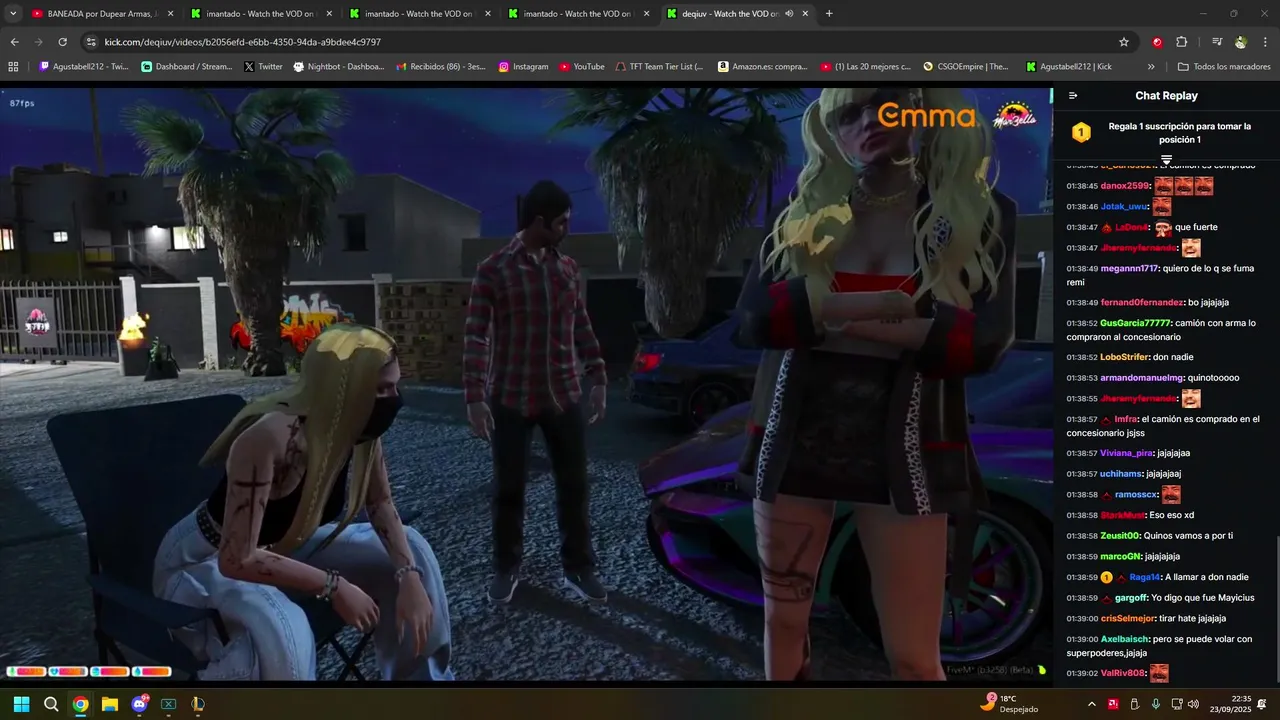Open GusGarcia77777's chat username
Image resolution: width=1280 pixels, height=720 pixels.
[x=1135, y=323]
